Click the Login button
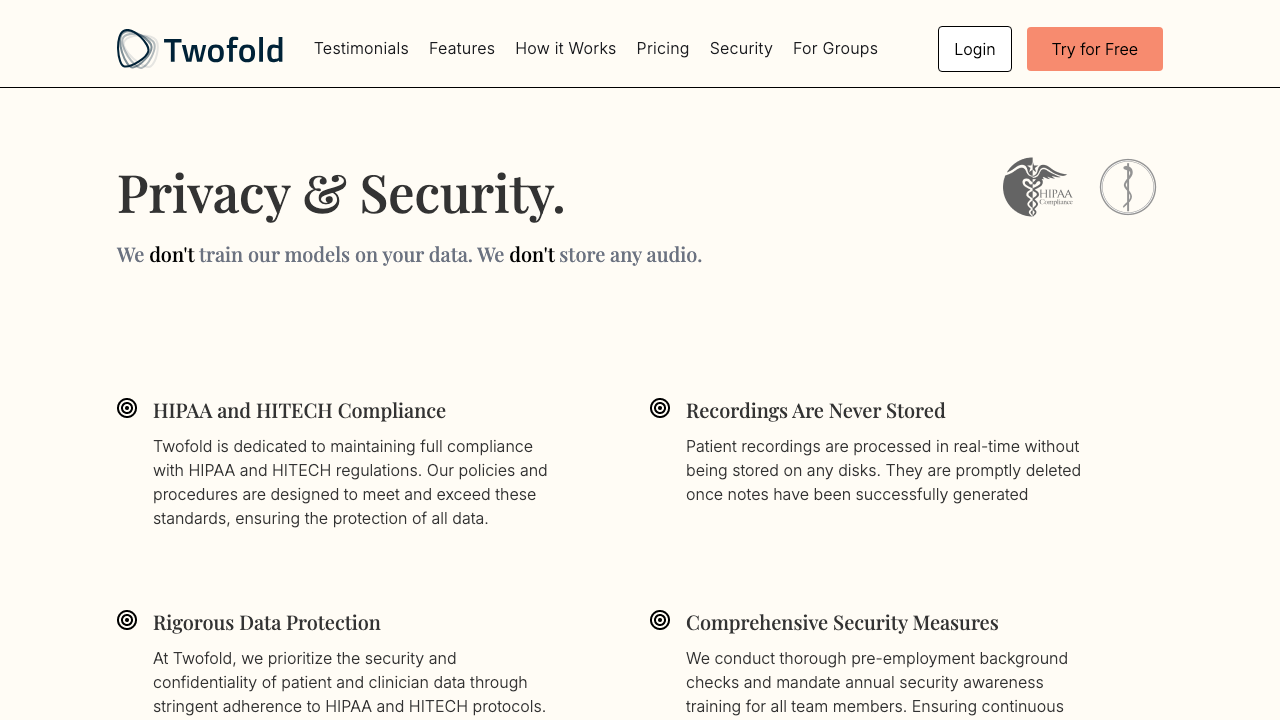The height and width of the screenshot is (720, 1280). click(975, 49)
